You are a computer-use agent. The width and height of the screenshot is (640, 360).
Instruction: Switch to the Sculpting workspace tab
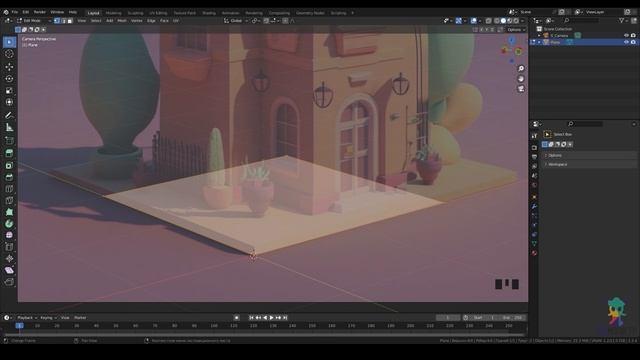(x=136, y=13)
